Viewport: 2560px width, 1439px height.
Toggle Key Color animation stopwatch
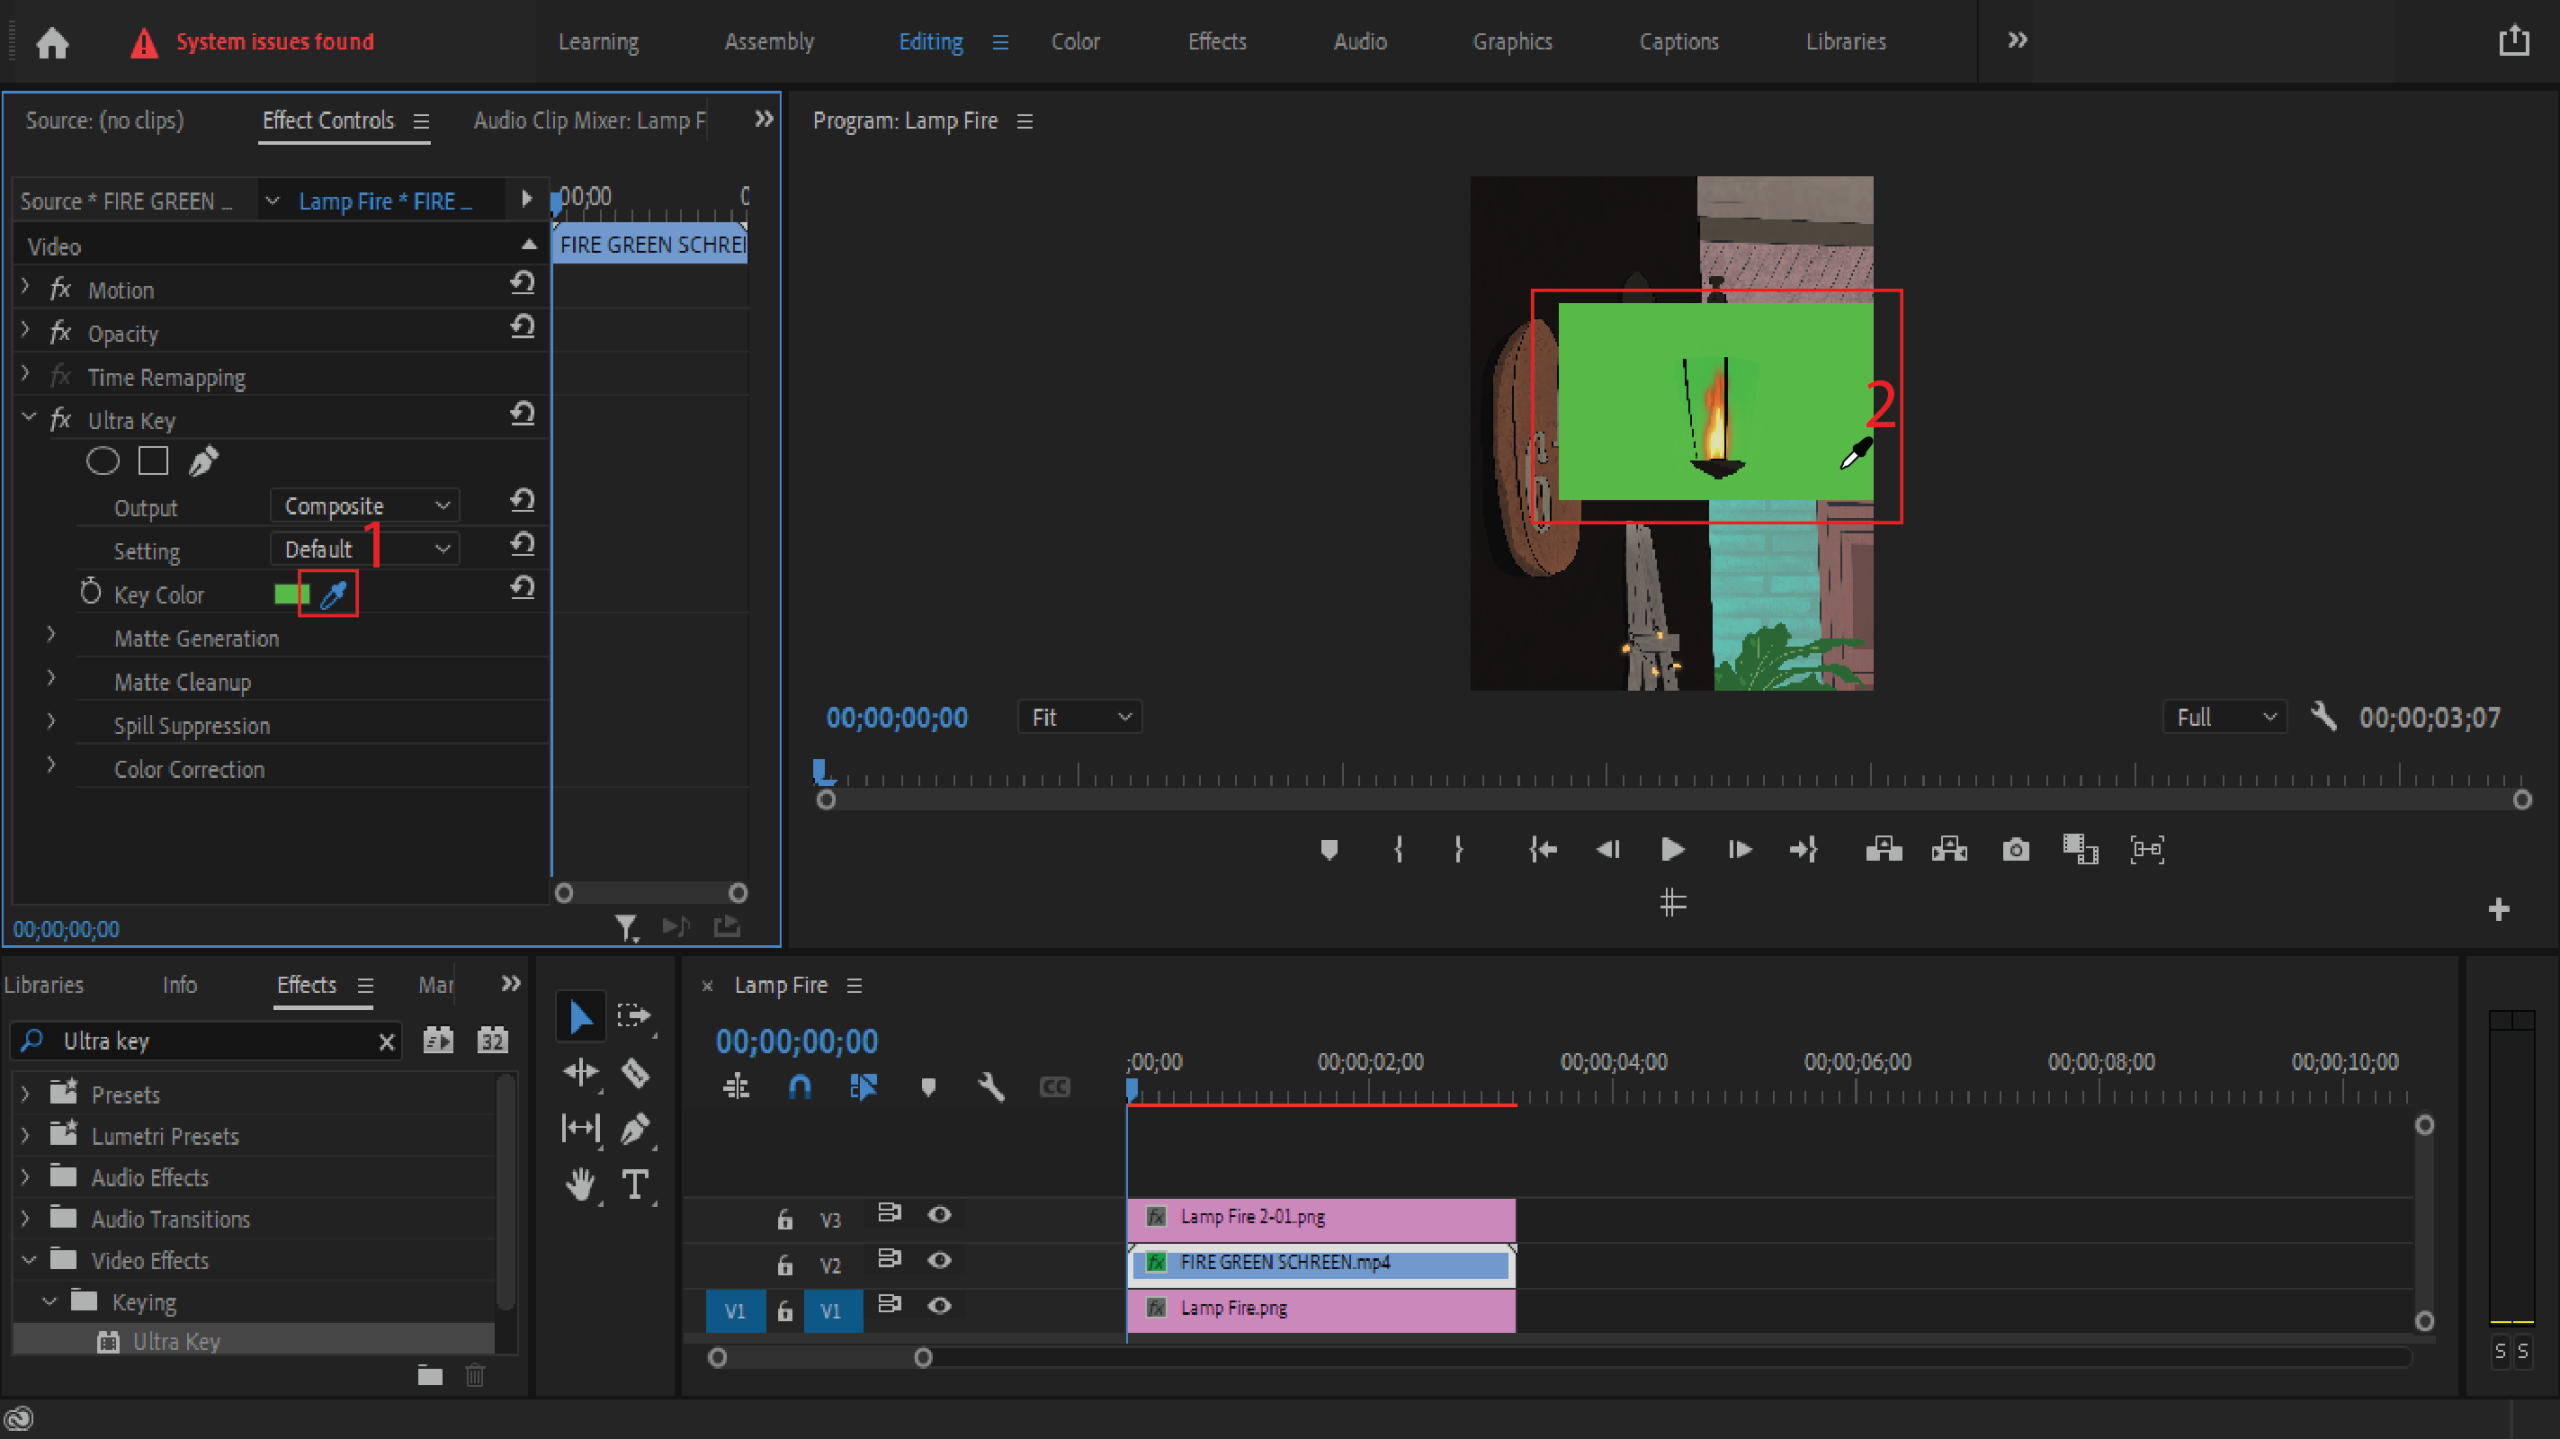pos(90,593)
